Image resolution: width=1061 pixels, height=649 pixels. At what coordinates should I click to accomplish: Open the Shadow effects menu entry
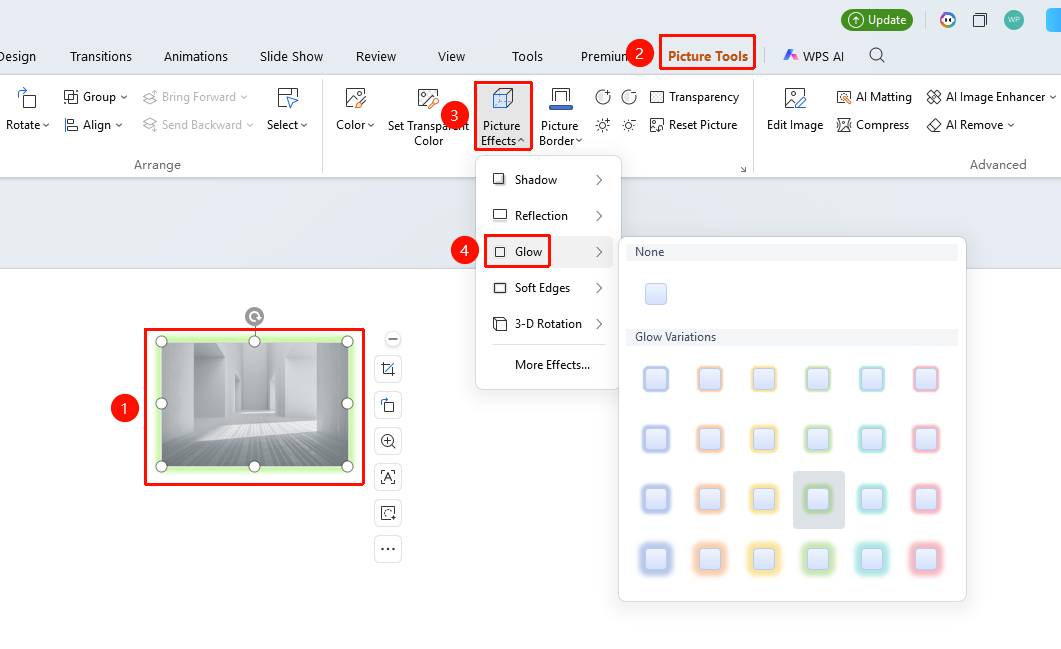(x=548, y=179)
